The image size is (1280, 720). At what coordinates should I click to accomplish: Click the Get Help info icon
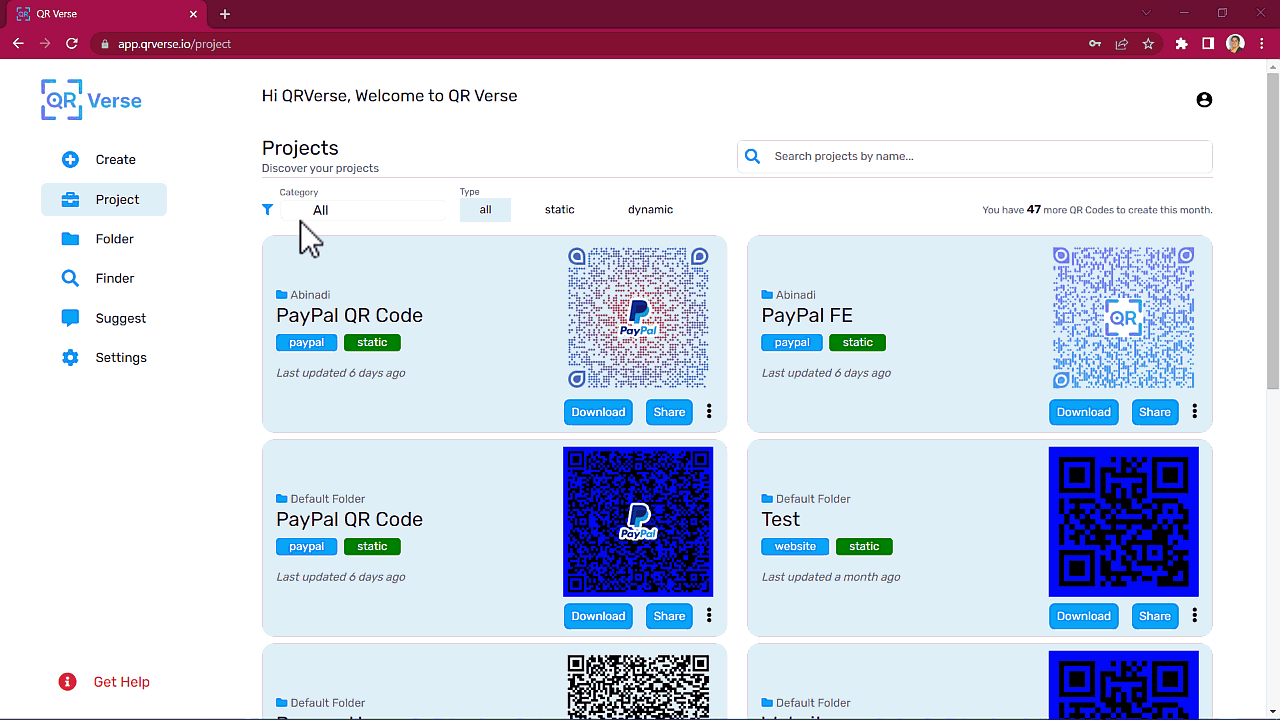pyautogui.click(x=68, y=682)
